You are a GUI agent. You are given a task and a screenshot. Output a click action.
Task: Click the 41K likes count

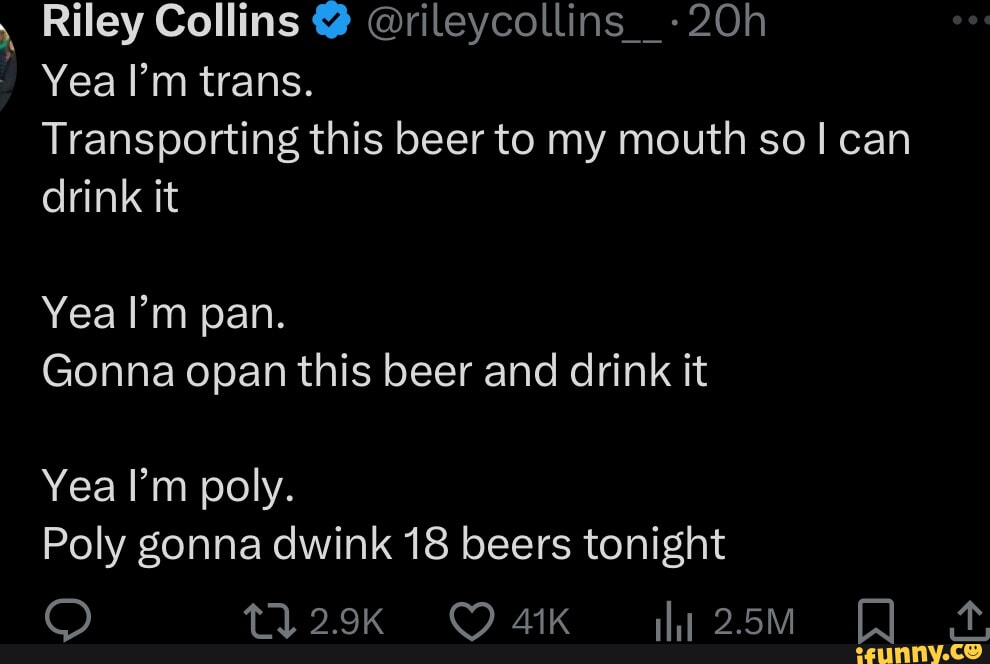[540, 623]
